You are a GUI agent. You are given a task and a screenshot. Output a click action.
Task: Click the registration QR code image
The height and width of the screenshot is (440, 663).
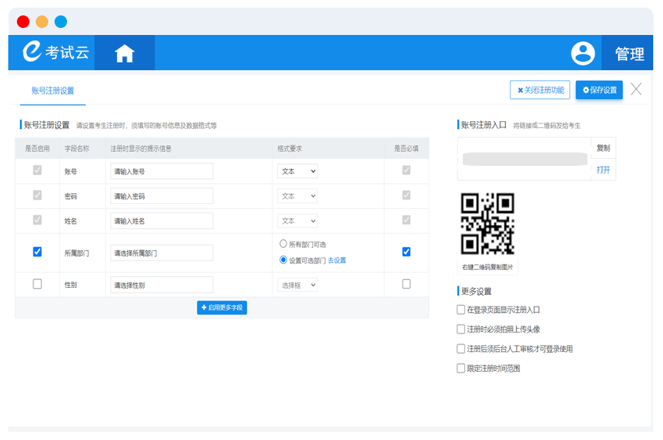coord(487,224)
